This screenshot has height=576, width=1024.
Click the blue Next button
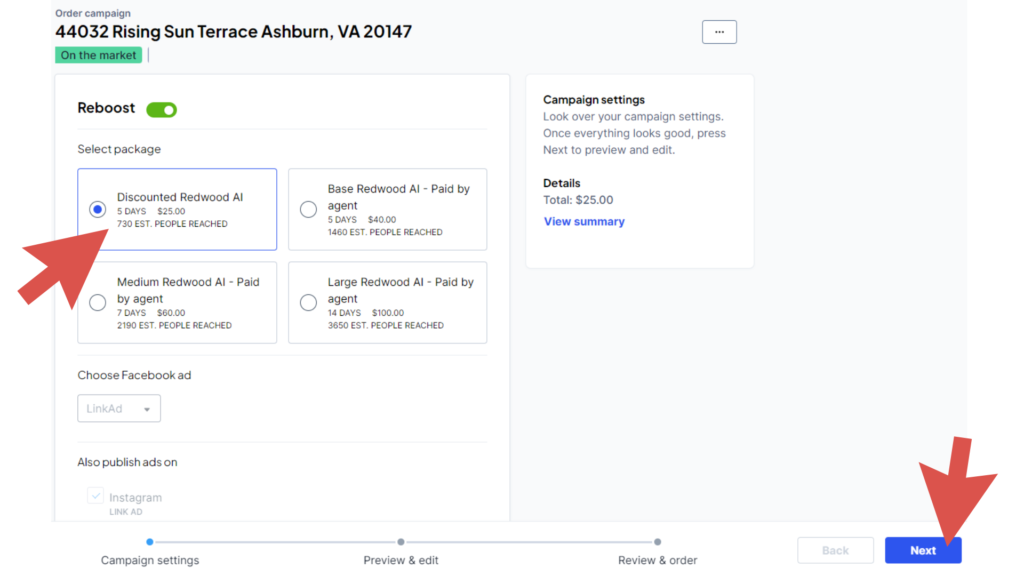923,551
